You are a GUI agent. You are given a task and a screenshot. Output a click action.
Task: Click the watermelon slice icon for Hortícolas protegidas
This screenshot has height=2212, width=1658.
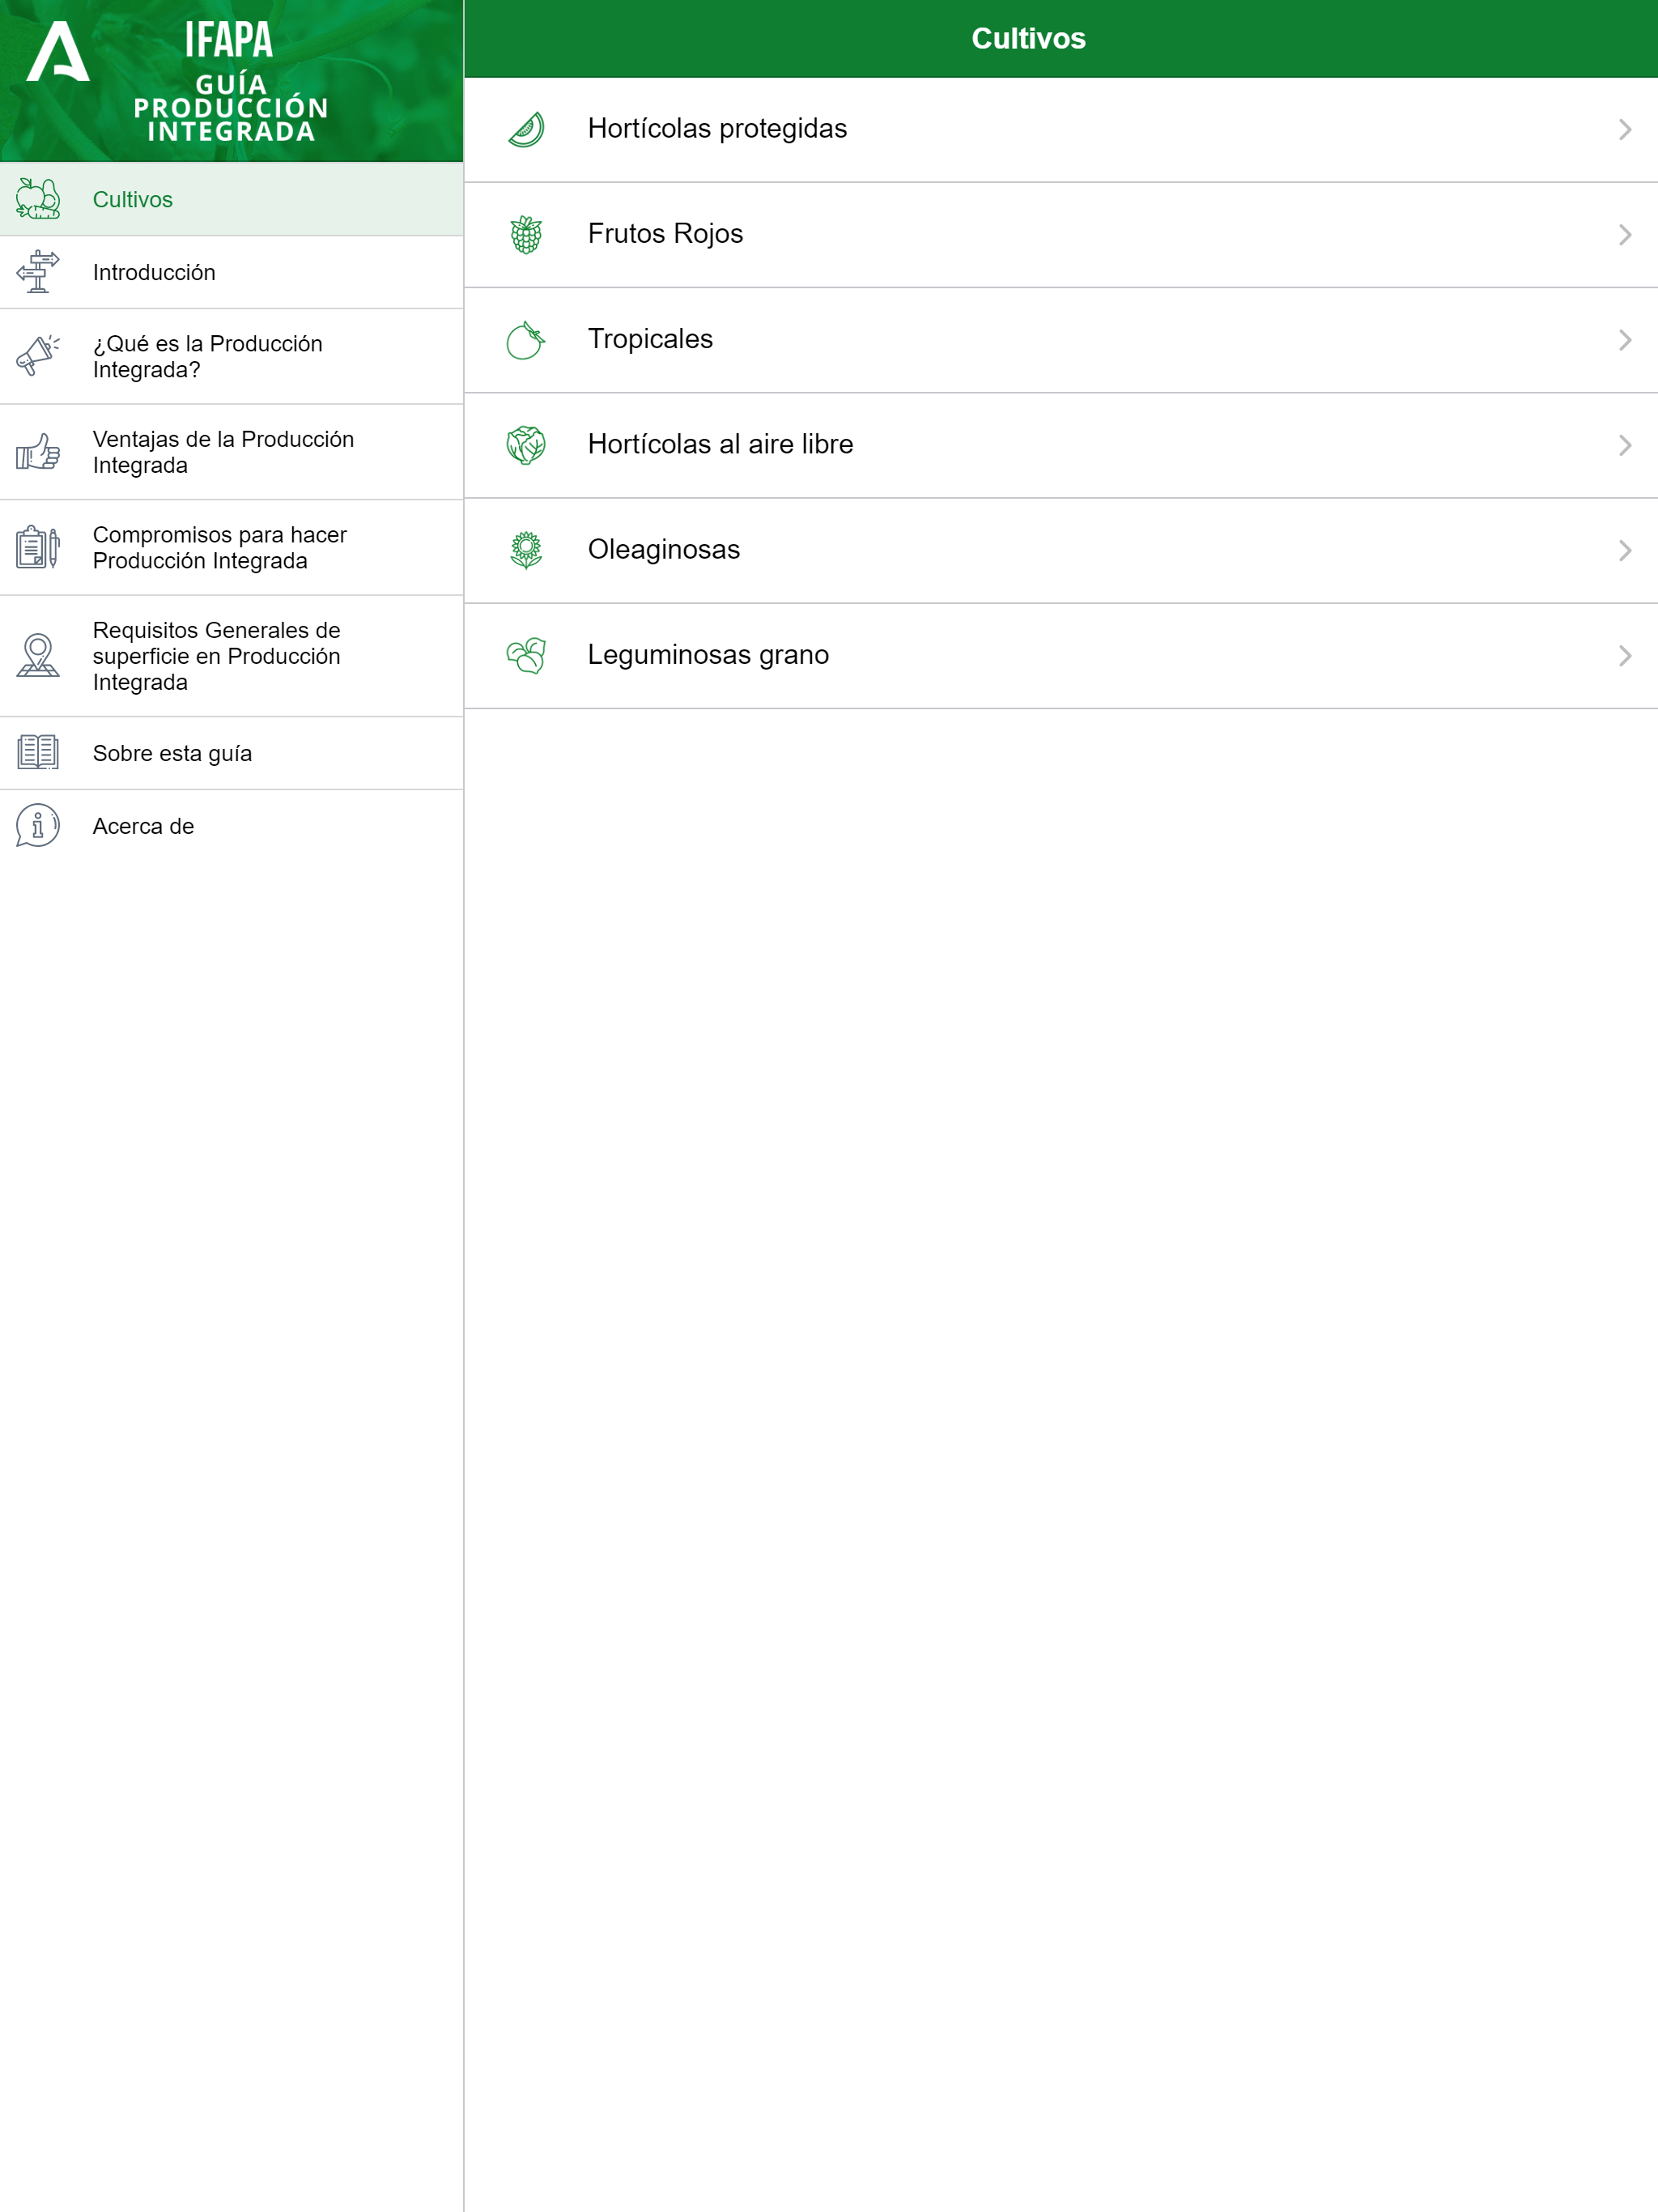coord(526,129)
